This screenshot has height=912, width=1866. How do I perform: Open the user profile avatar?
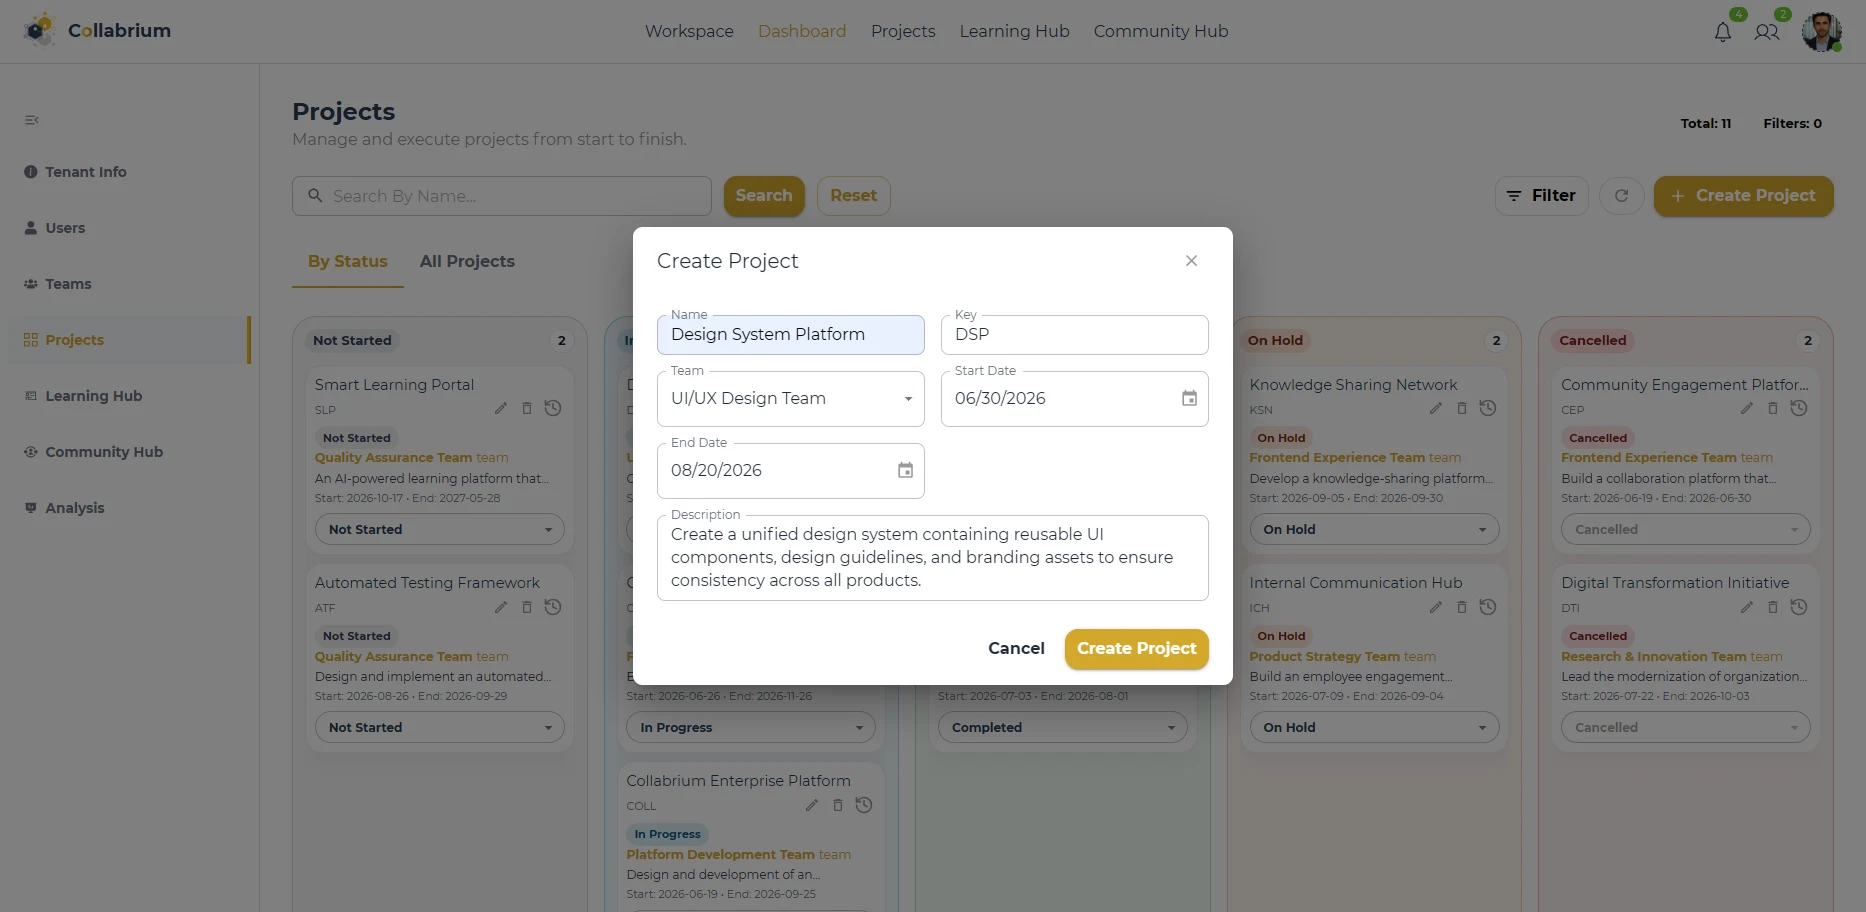(1821, 32)
